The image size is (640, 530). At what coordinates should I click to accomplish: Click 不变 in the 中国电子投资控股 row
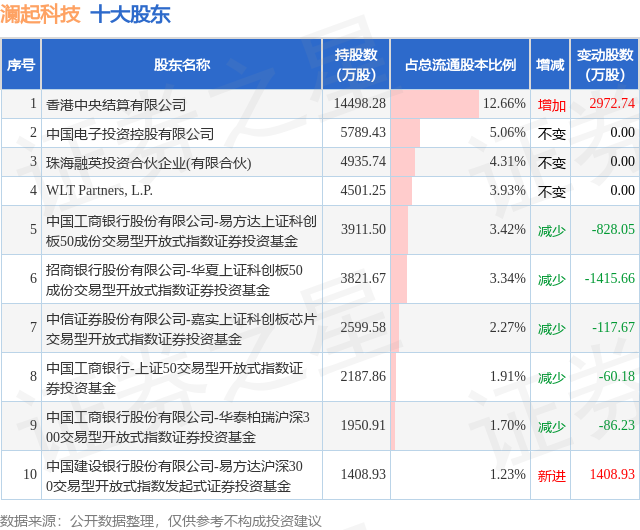(551, 134)
